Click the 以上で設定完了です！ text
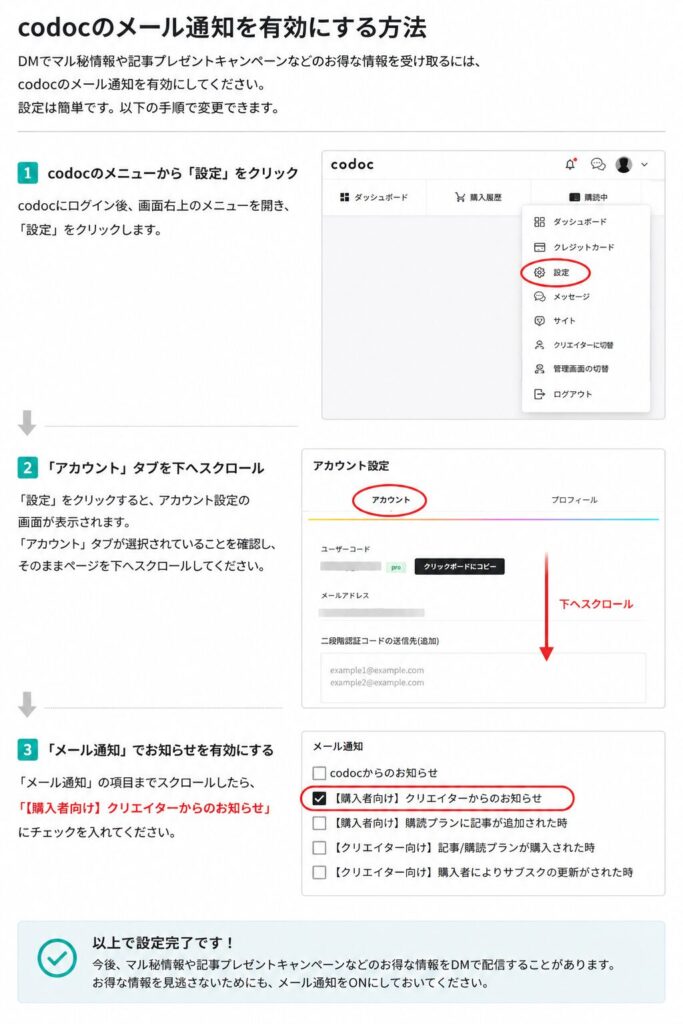 [163, 942]
